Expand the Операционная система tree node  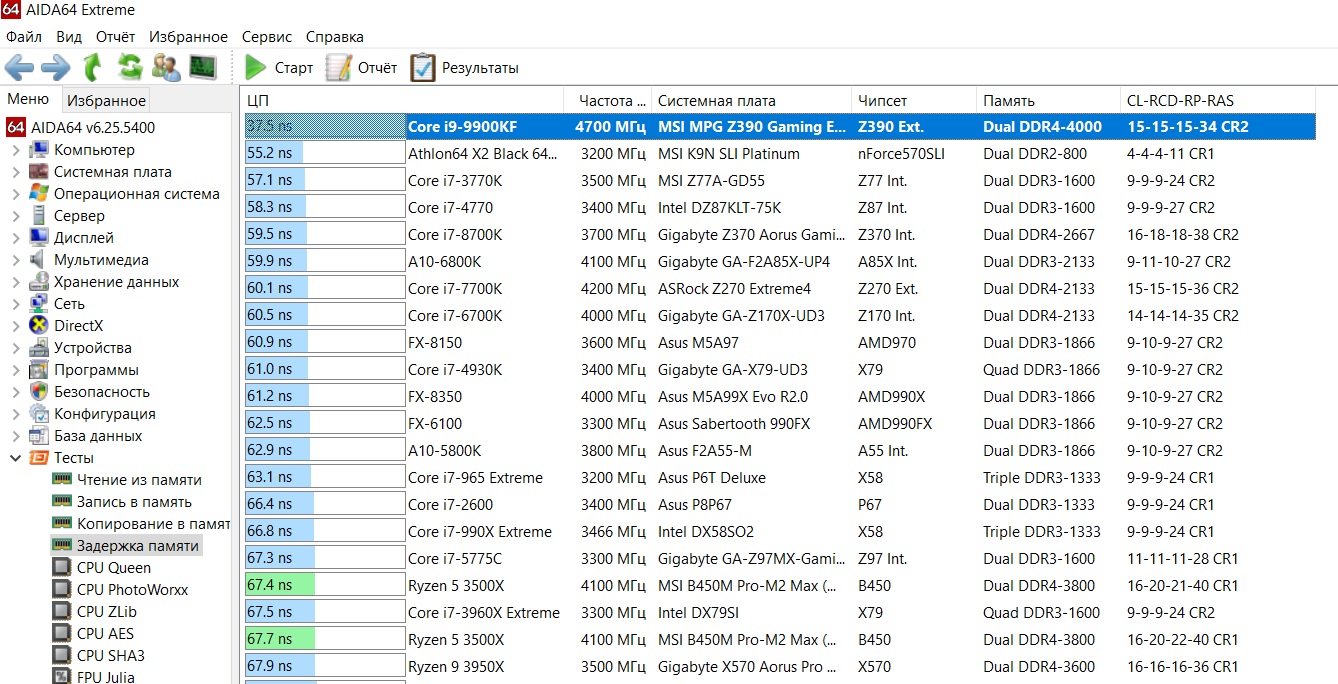pyautogui.click(x=16, y=194)
